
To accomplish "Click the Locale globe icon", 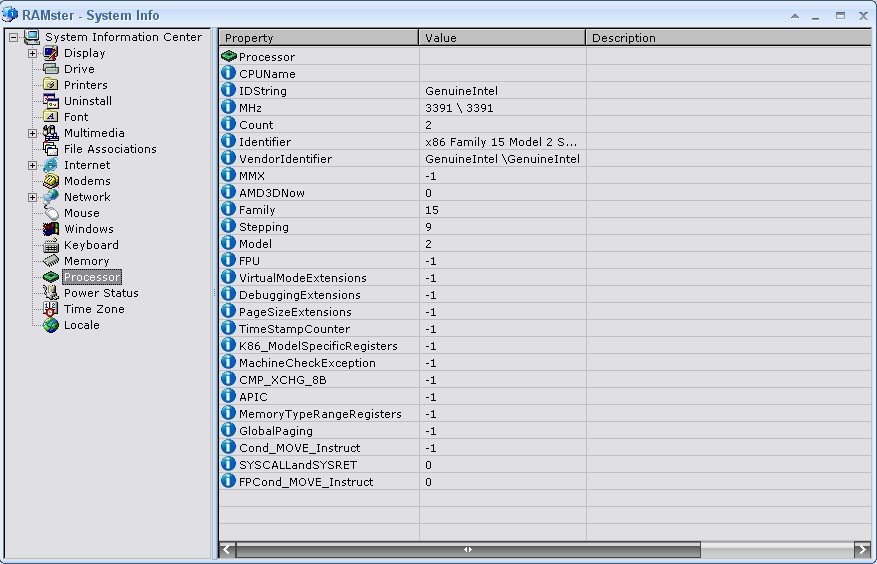I will point(51,325).
